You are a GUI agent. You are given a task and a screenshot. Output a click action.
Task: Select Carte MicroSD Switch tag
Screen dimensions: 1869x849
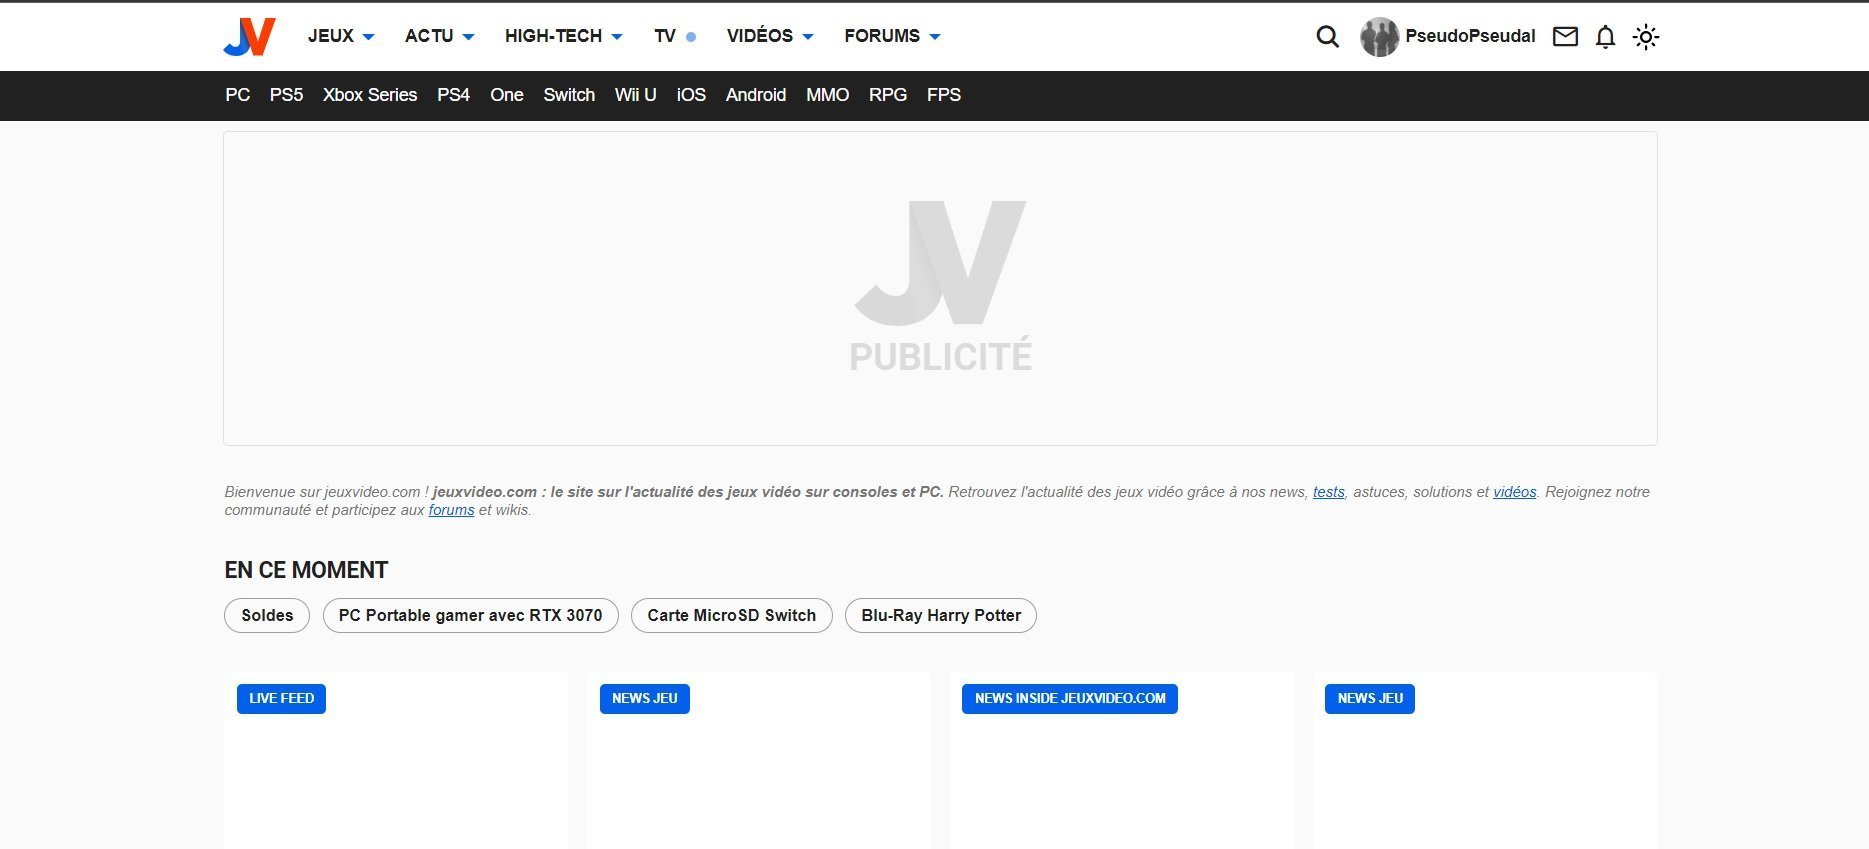pyautogui.click(x=731, y=615)
